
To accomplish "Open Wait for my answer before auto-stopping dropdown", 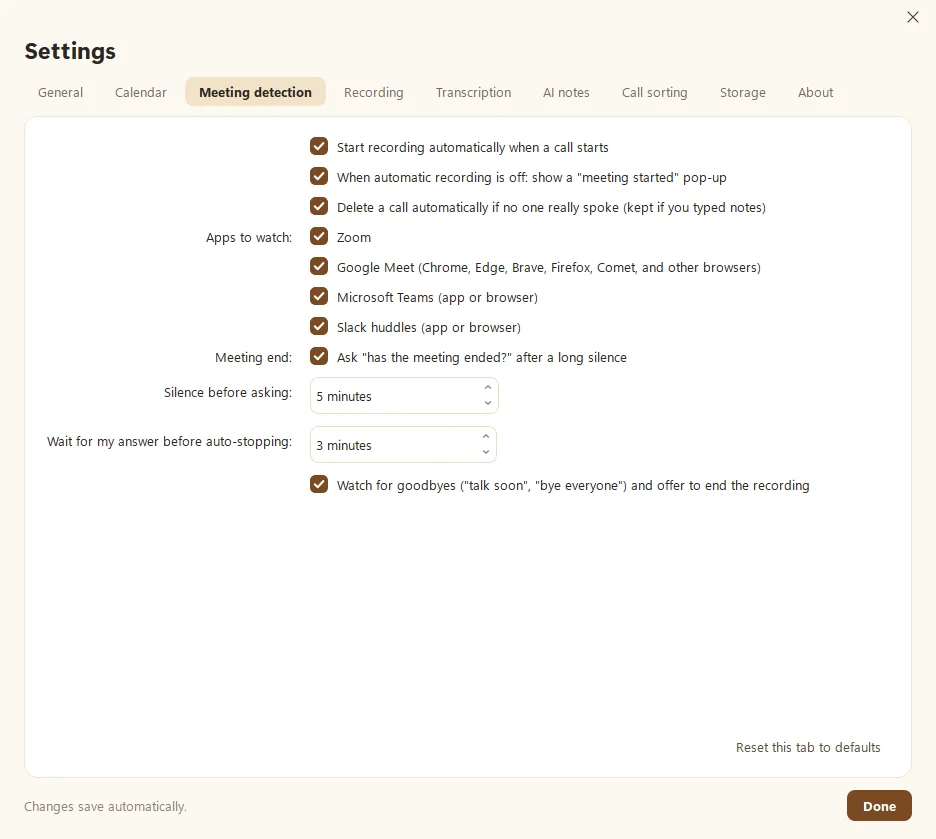I will (x=404, y=445).
